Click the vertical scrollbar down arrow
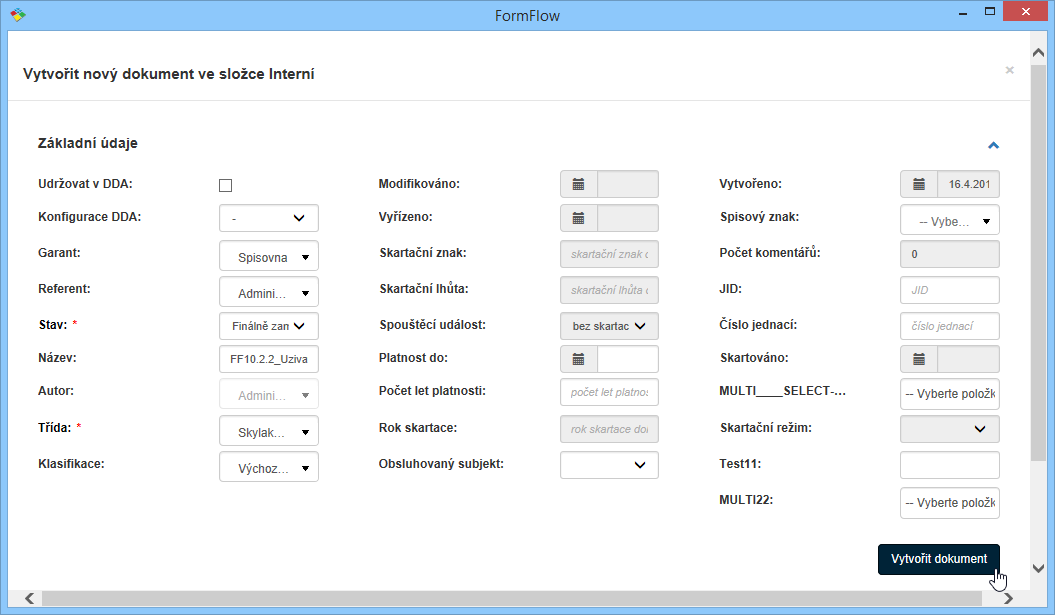The width and height of the screenshot is (1055, 615). point(1038,564)
